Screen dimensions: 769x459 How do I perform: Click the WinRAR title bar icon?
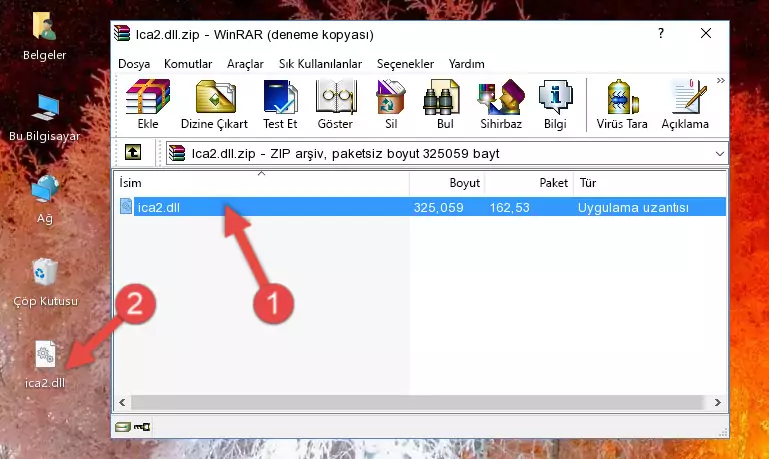pos(122,33)
